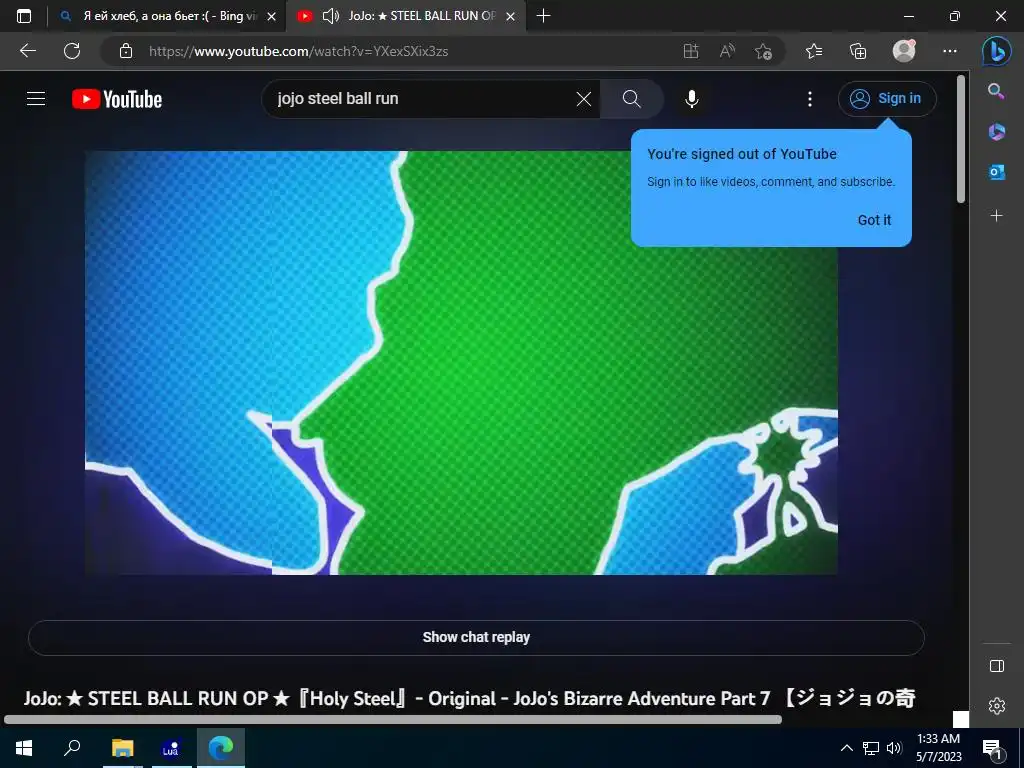
Task: Open the Outlook sidebar icon
Action: click(x=996, y=172)
